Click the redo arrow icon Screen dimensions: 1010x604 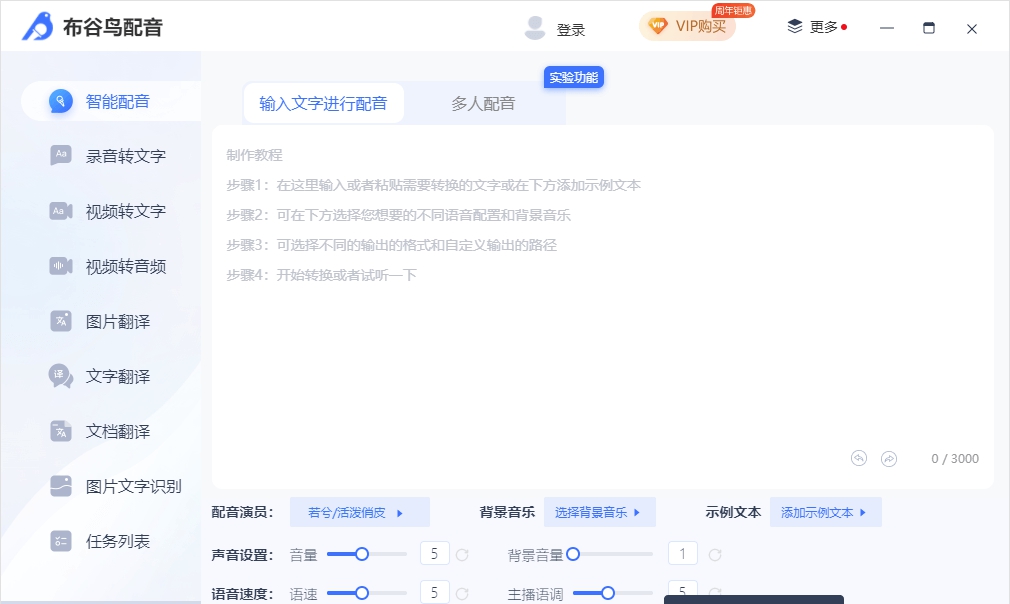889,458
